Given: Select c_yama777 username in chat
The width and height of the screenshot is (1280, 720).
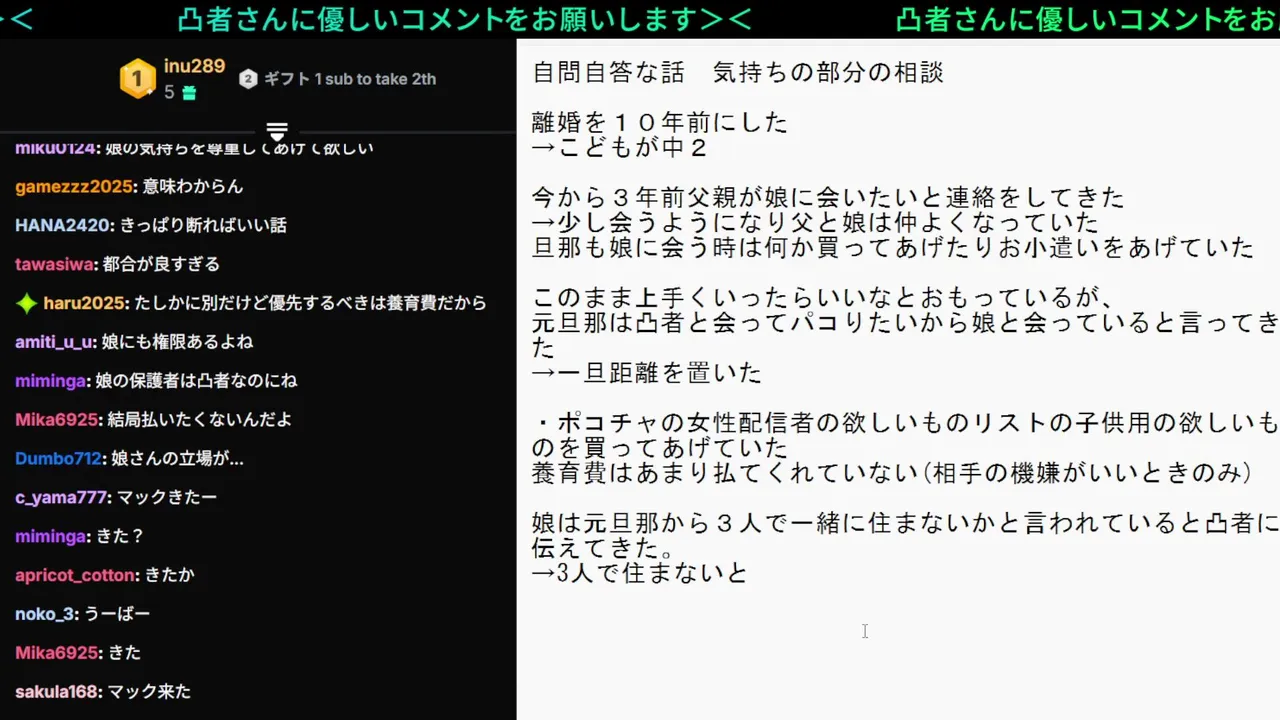Looking at the screenshot, I should 62,497.
